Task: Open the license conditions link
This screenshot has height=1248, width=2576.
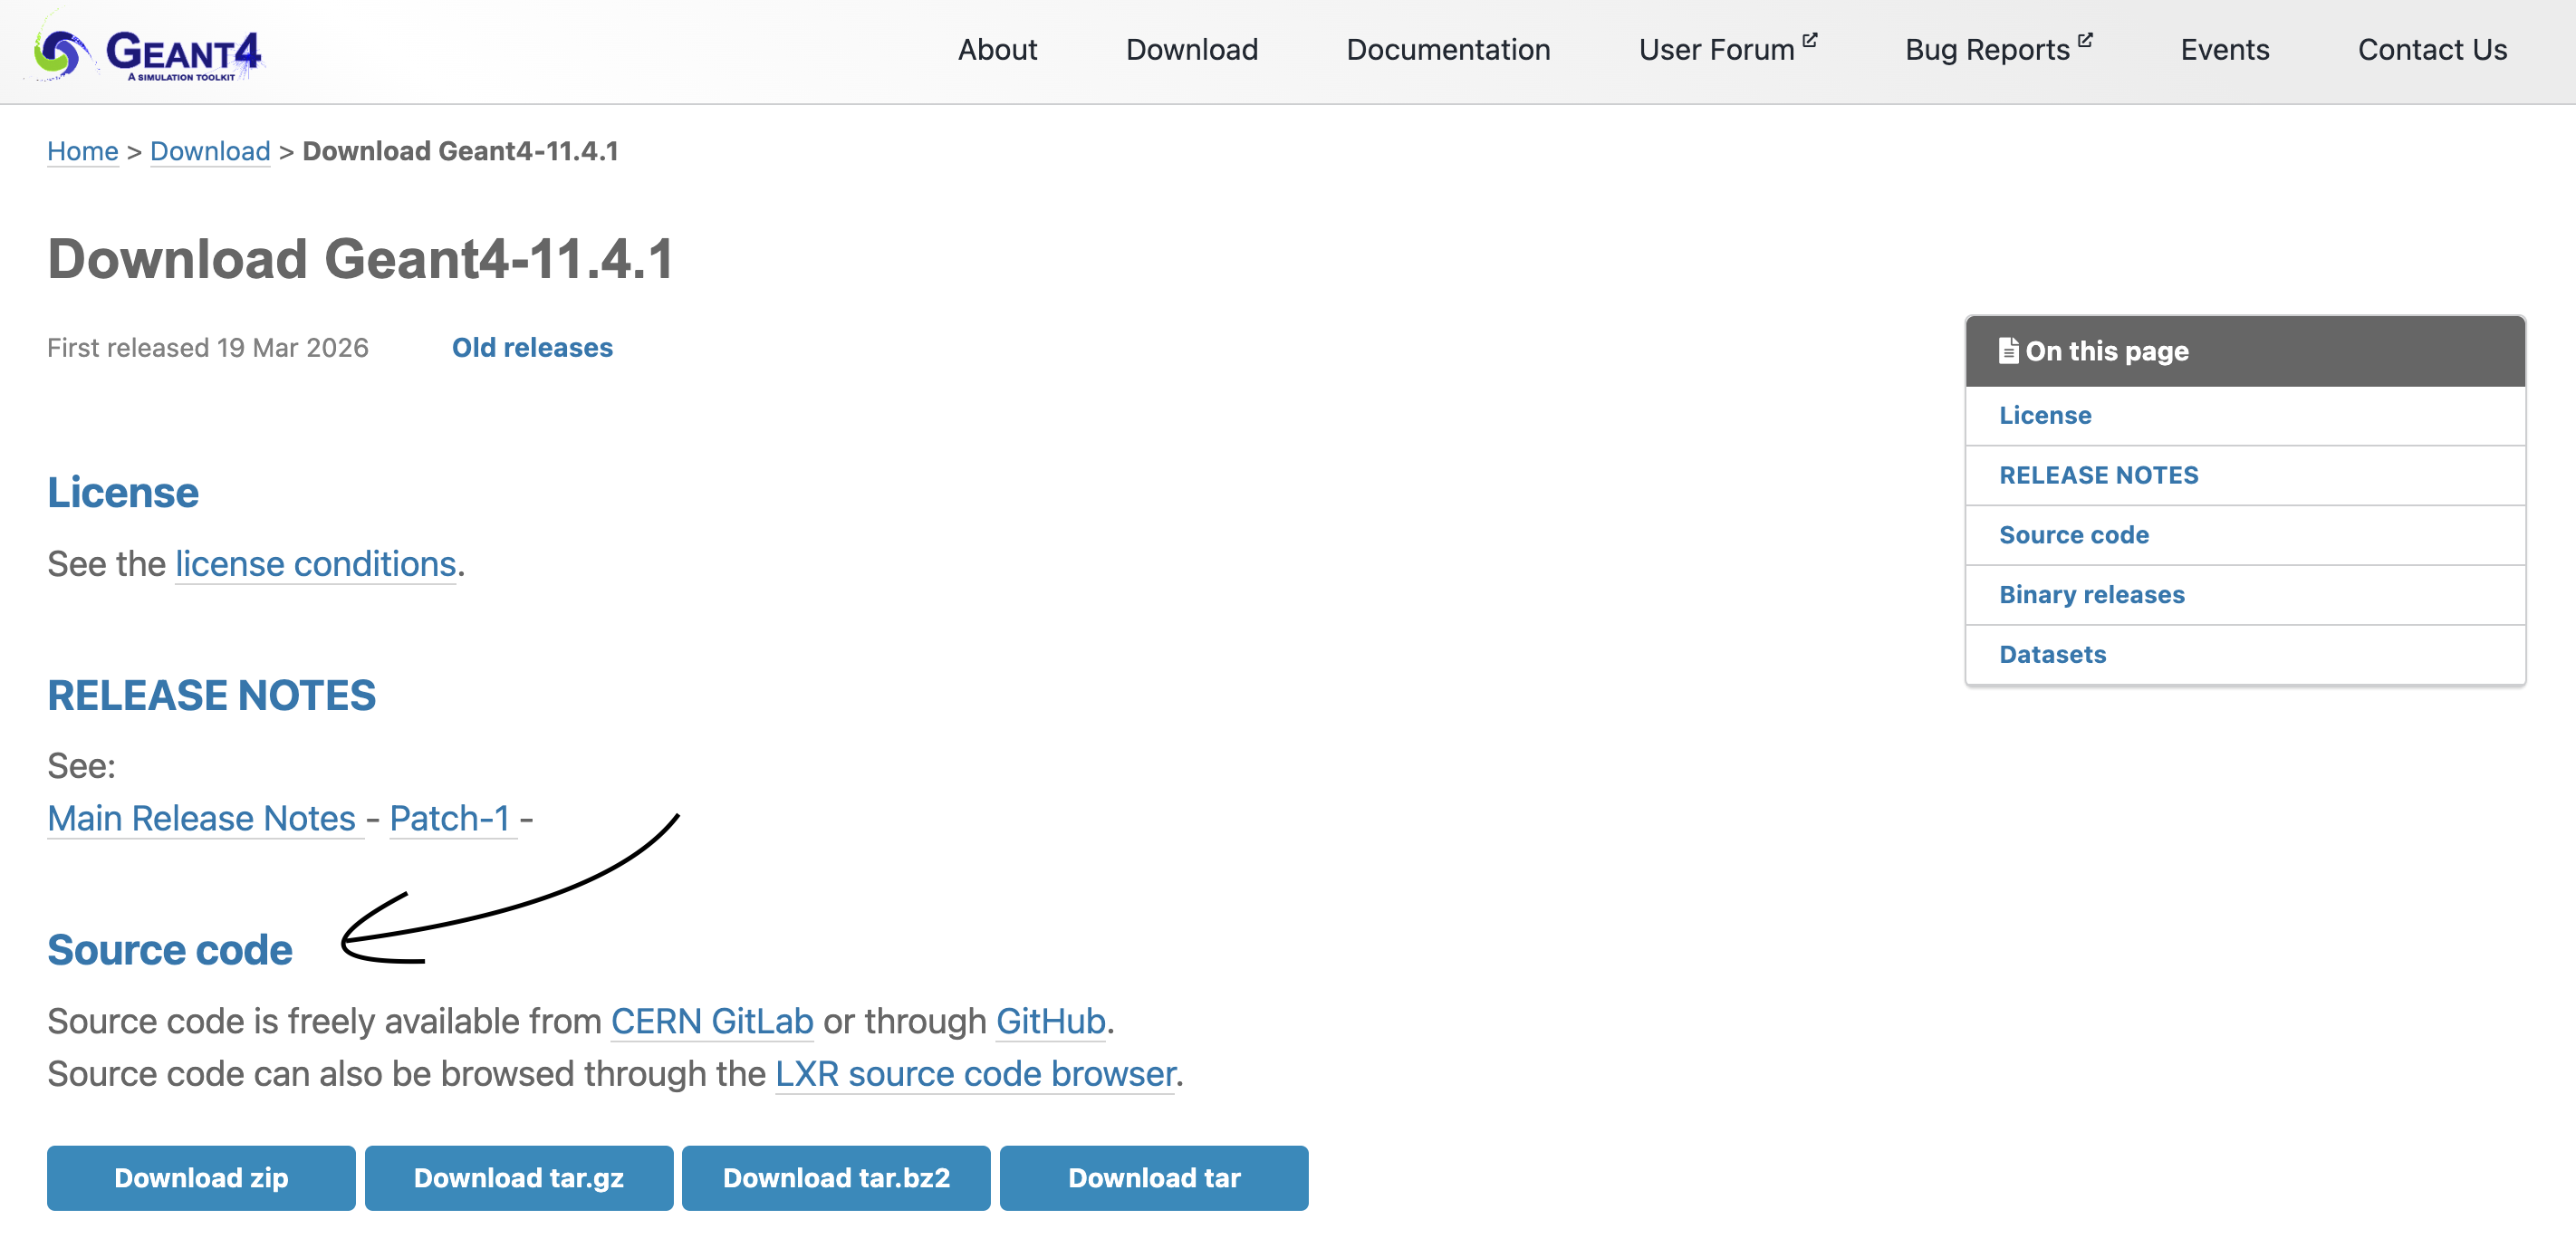Action: pos(315,564)
